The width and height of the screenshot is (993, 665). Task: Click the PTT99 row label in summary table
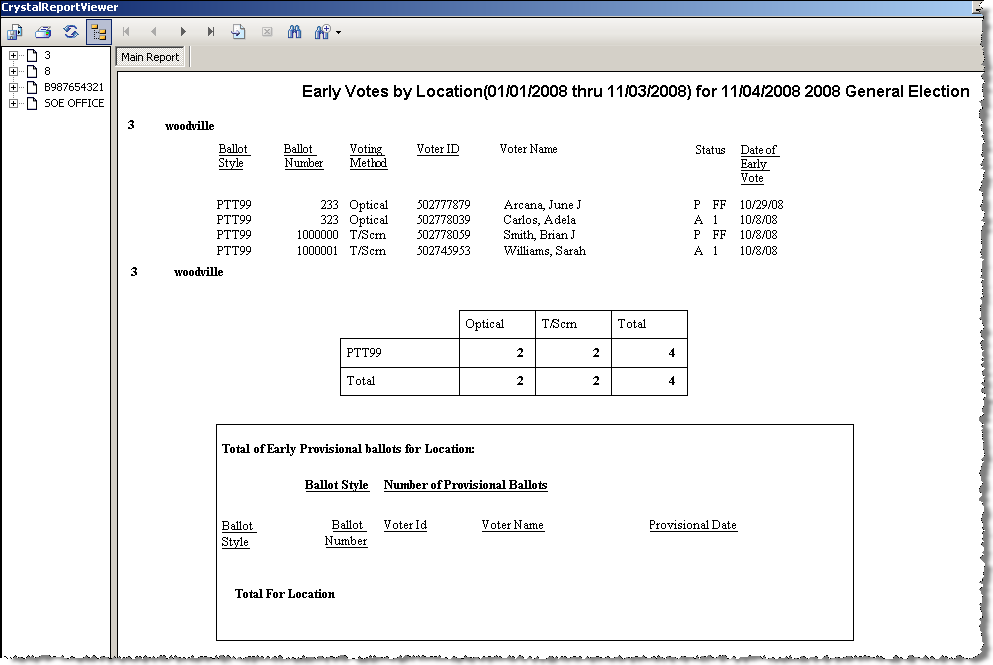pos(364,353)
